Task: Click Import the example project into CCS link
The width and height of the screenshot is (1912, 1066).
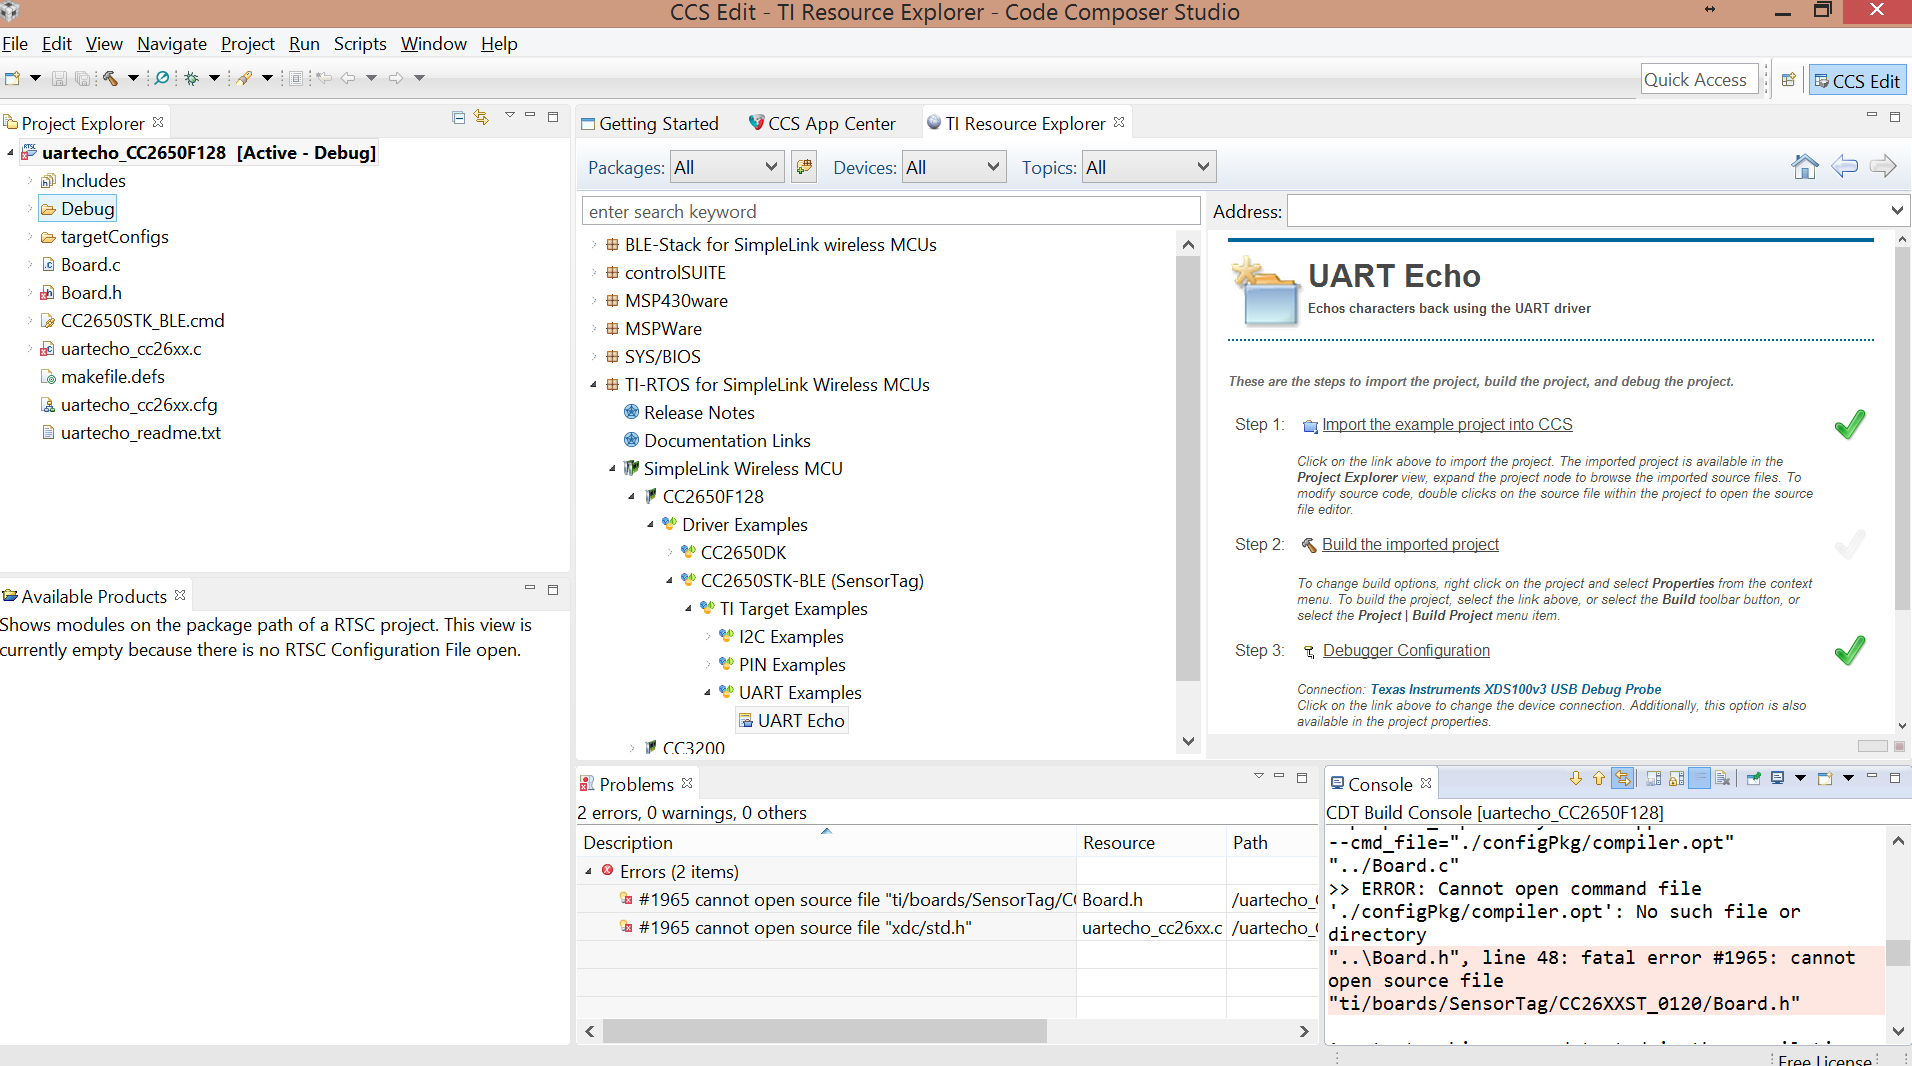Action: 1447,424
